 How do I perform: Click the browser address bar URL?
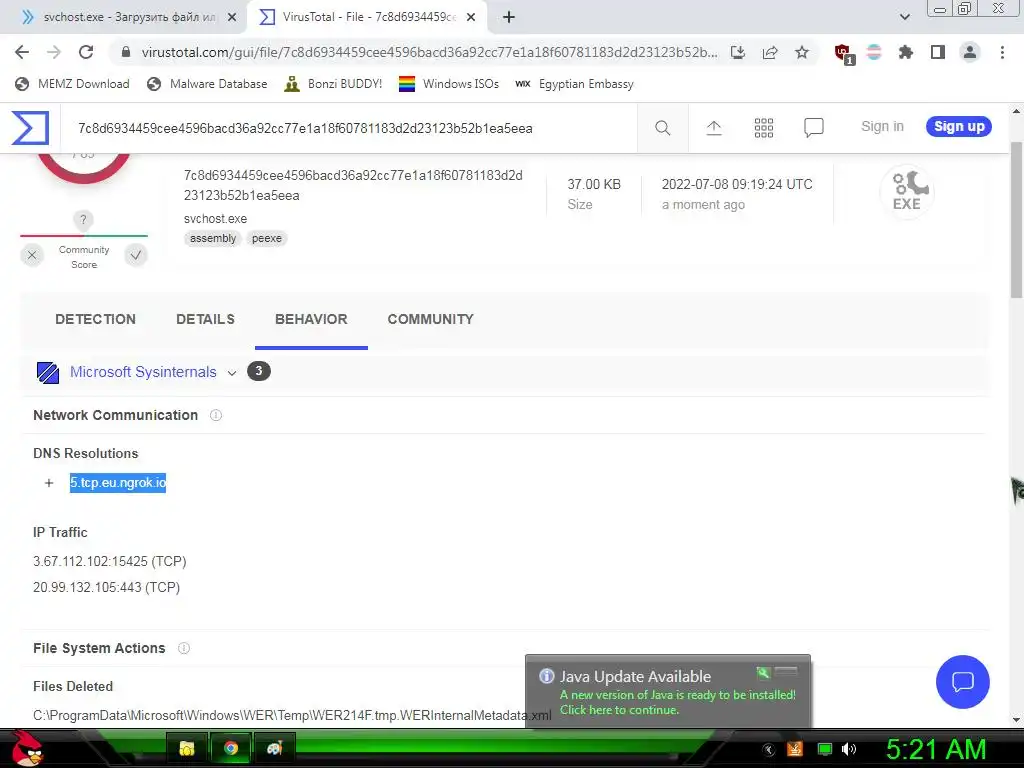click(x=429, y=52)
